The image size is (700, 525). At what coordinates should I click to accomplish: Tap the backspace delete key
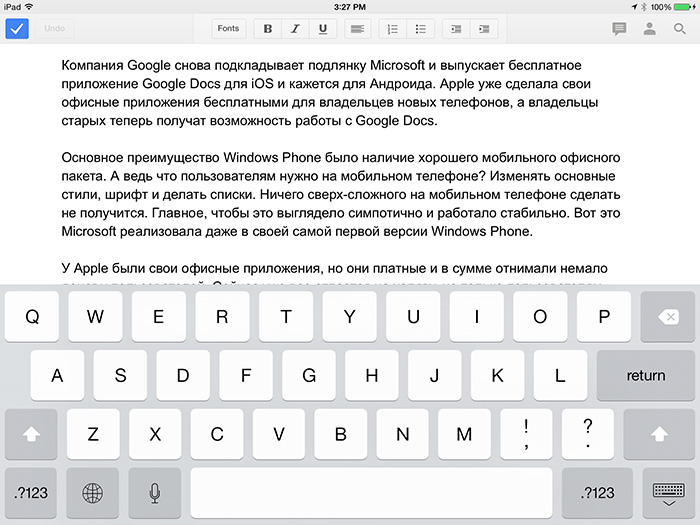[667, 317]
